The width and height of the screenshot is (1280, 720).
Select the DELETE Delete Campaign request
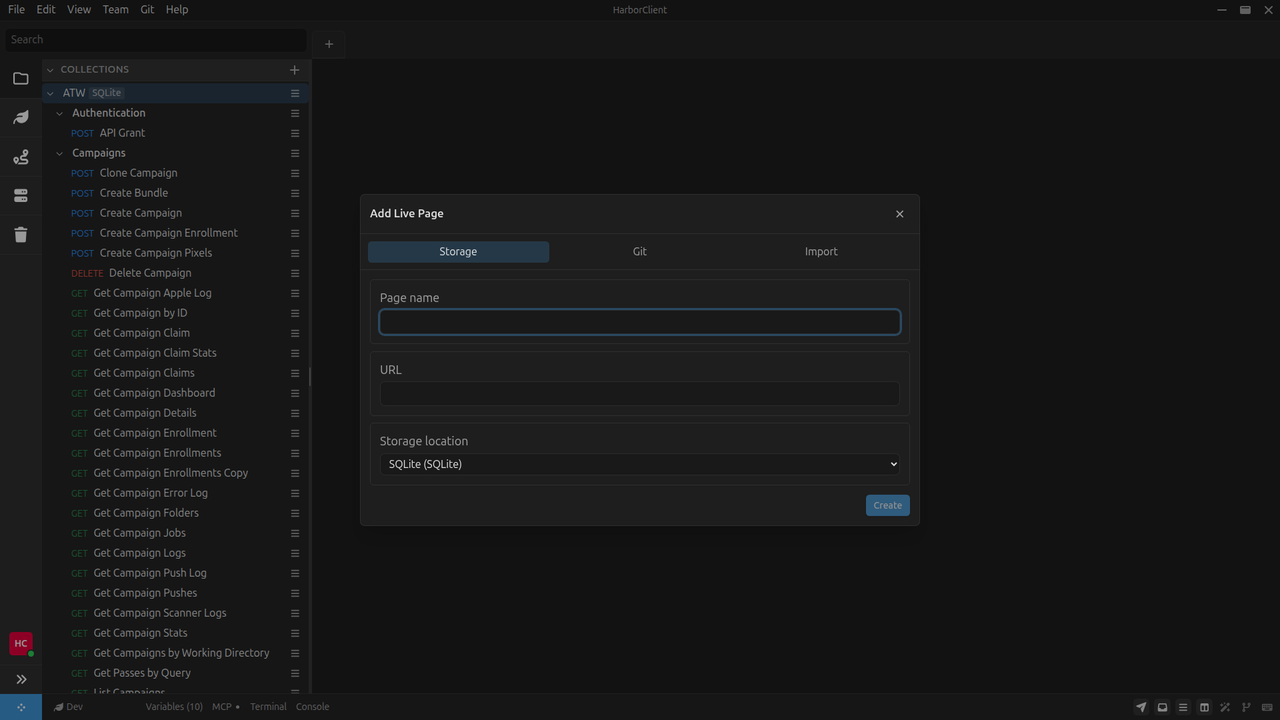tap(176, 273)
